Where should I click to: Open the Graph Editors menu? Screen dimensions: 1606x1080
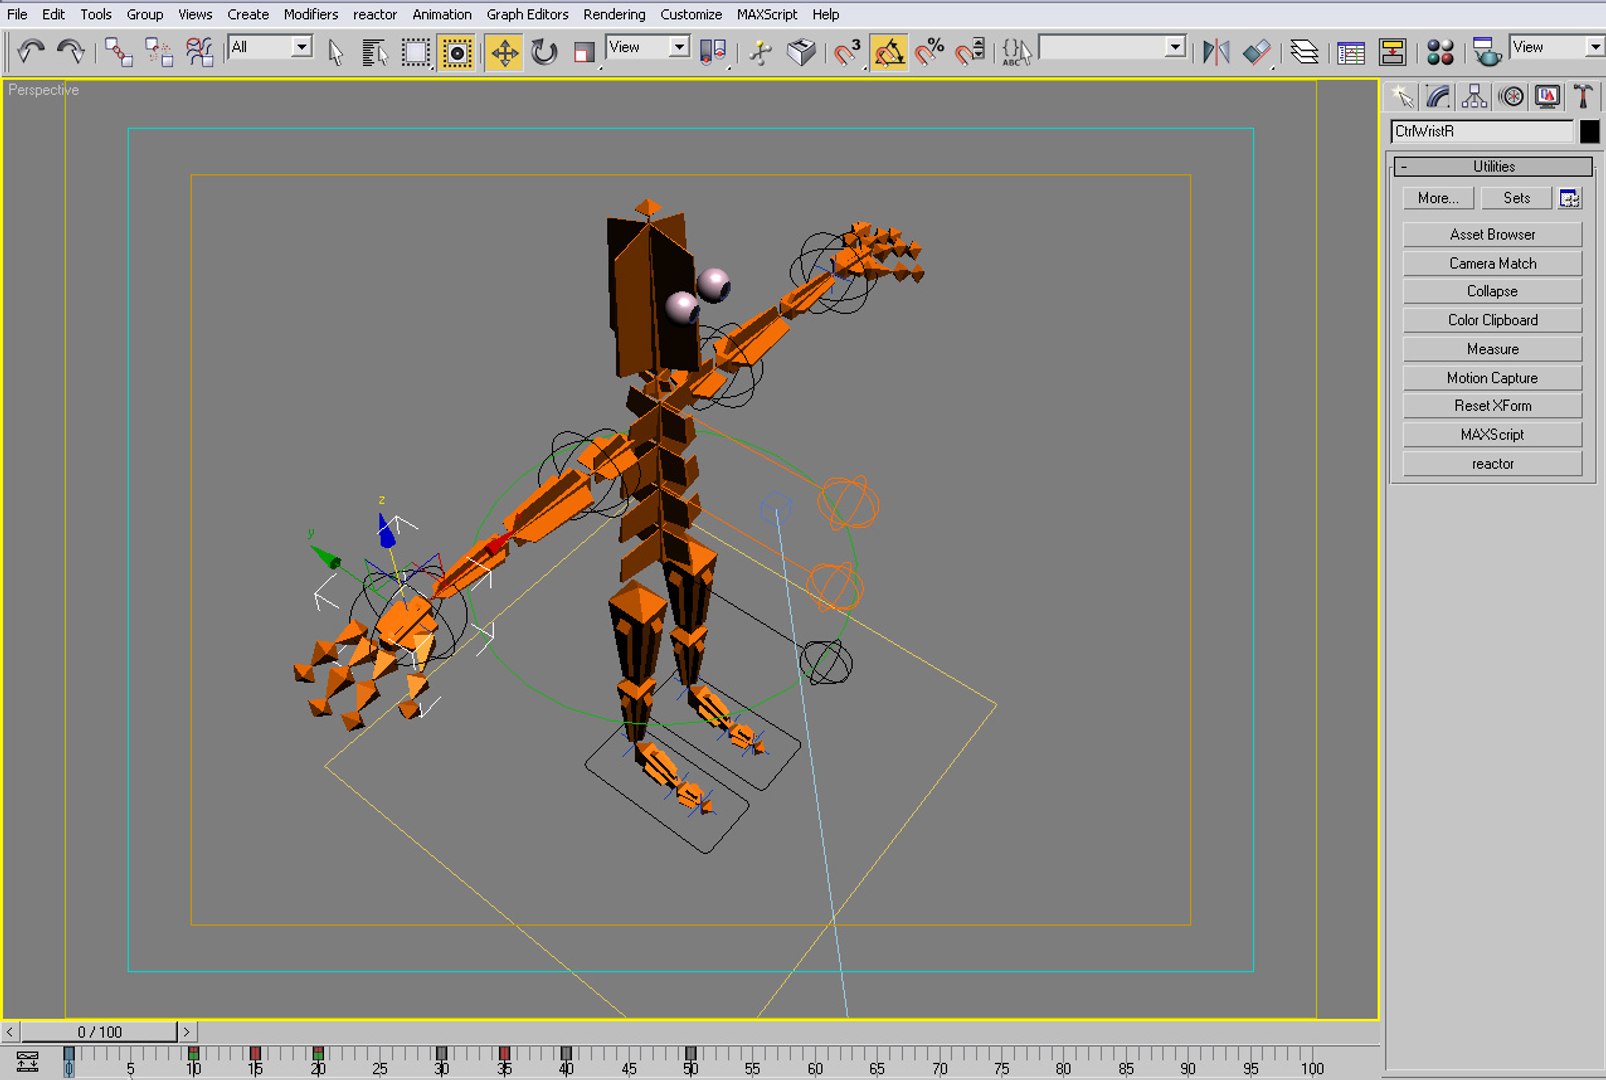pyautogui.click(x=527, y=14)
